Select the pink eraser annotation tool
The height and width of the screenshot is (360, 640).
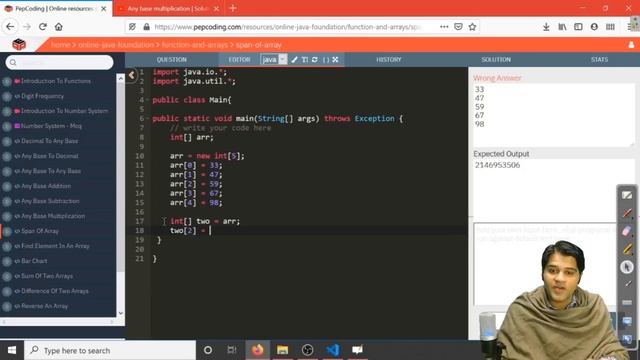tap(627, 231)
